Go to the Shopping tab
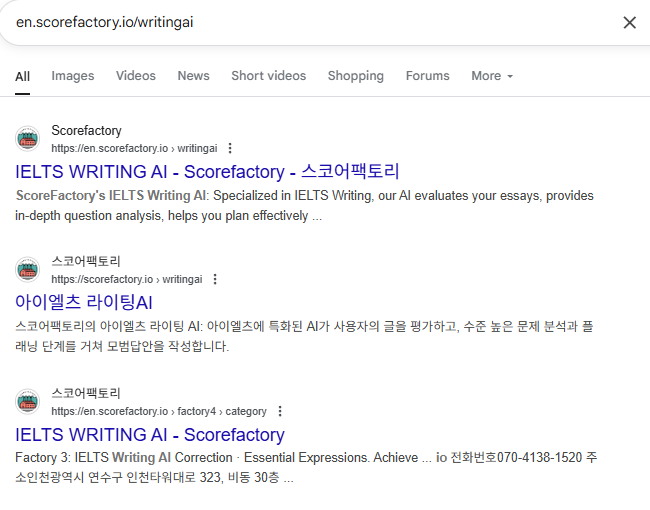The width and height of the screenshot is (650, 510). pos(356,76)
